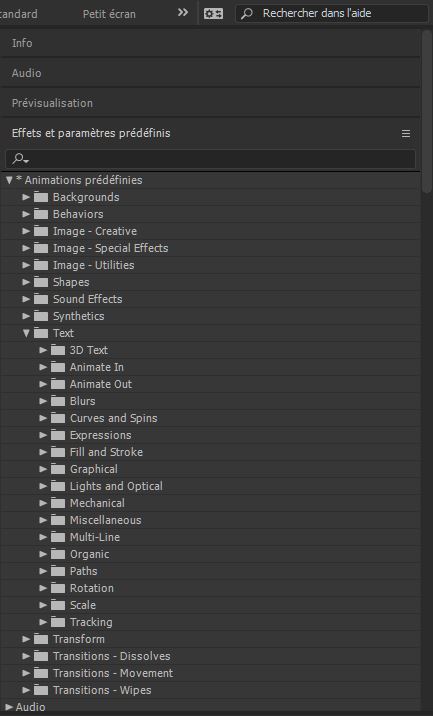Click the 3D Text folder icon

click(x=58, y=350)
